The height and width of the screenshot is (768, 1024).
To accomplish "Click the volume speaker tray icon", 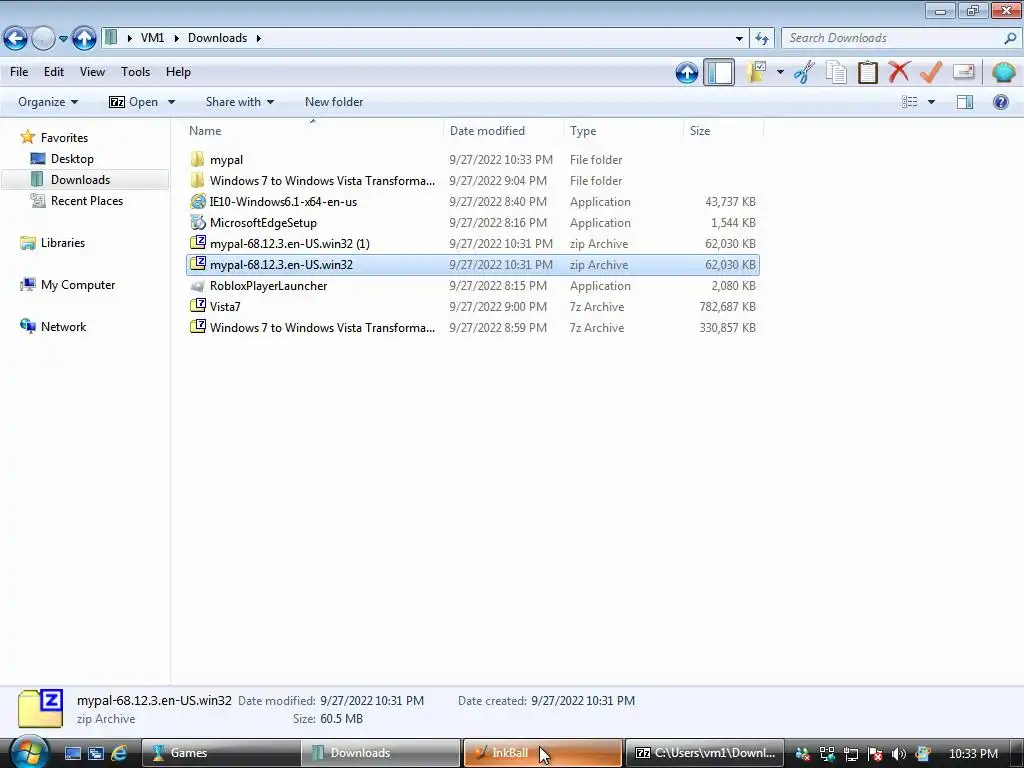I will coord(899,754).
